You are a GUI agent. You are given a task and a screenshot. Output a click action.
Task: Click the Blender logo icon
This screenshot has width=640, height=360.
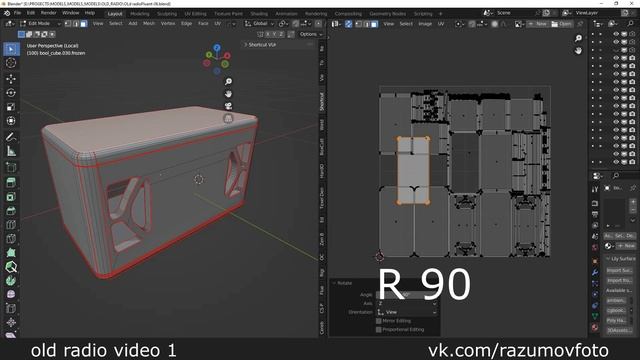7,13
